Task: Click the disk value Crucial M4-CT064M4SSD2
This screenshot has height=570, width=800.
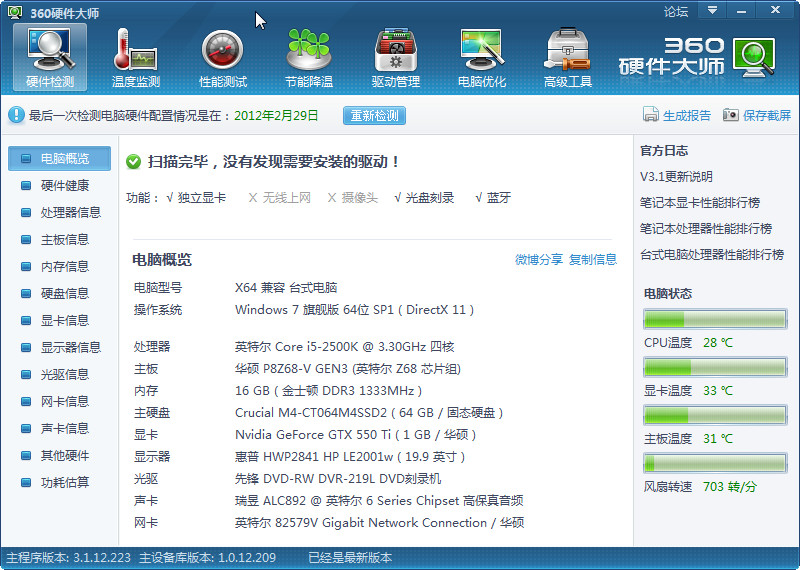Action: (369, 413)
